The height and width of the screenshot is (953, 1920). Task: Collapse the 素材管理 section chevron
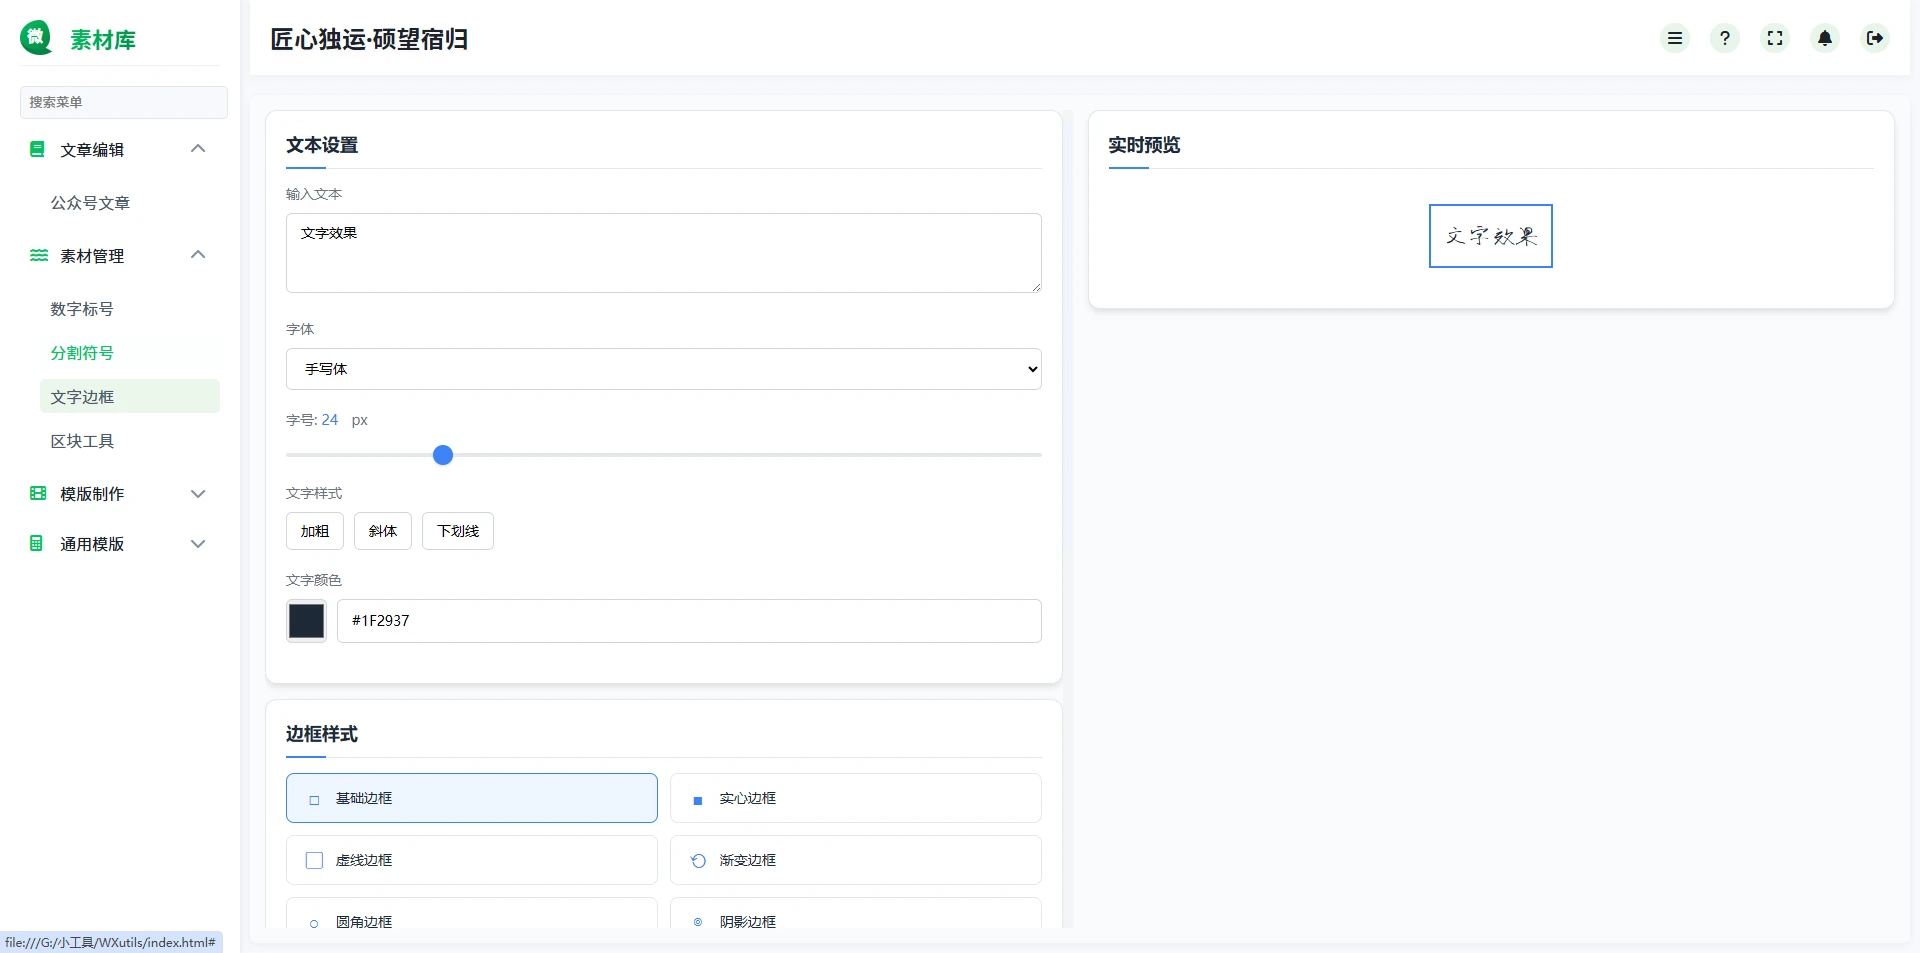(198, 255)
